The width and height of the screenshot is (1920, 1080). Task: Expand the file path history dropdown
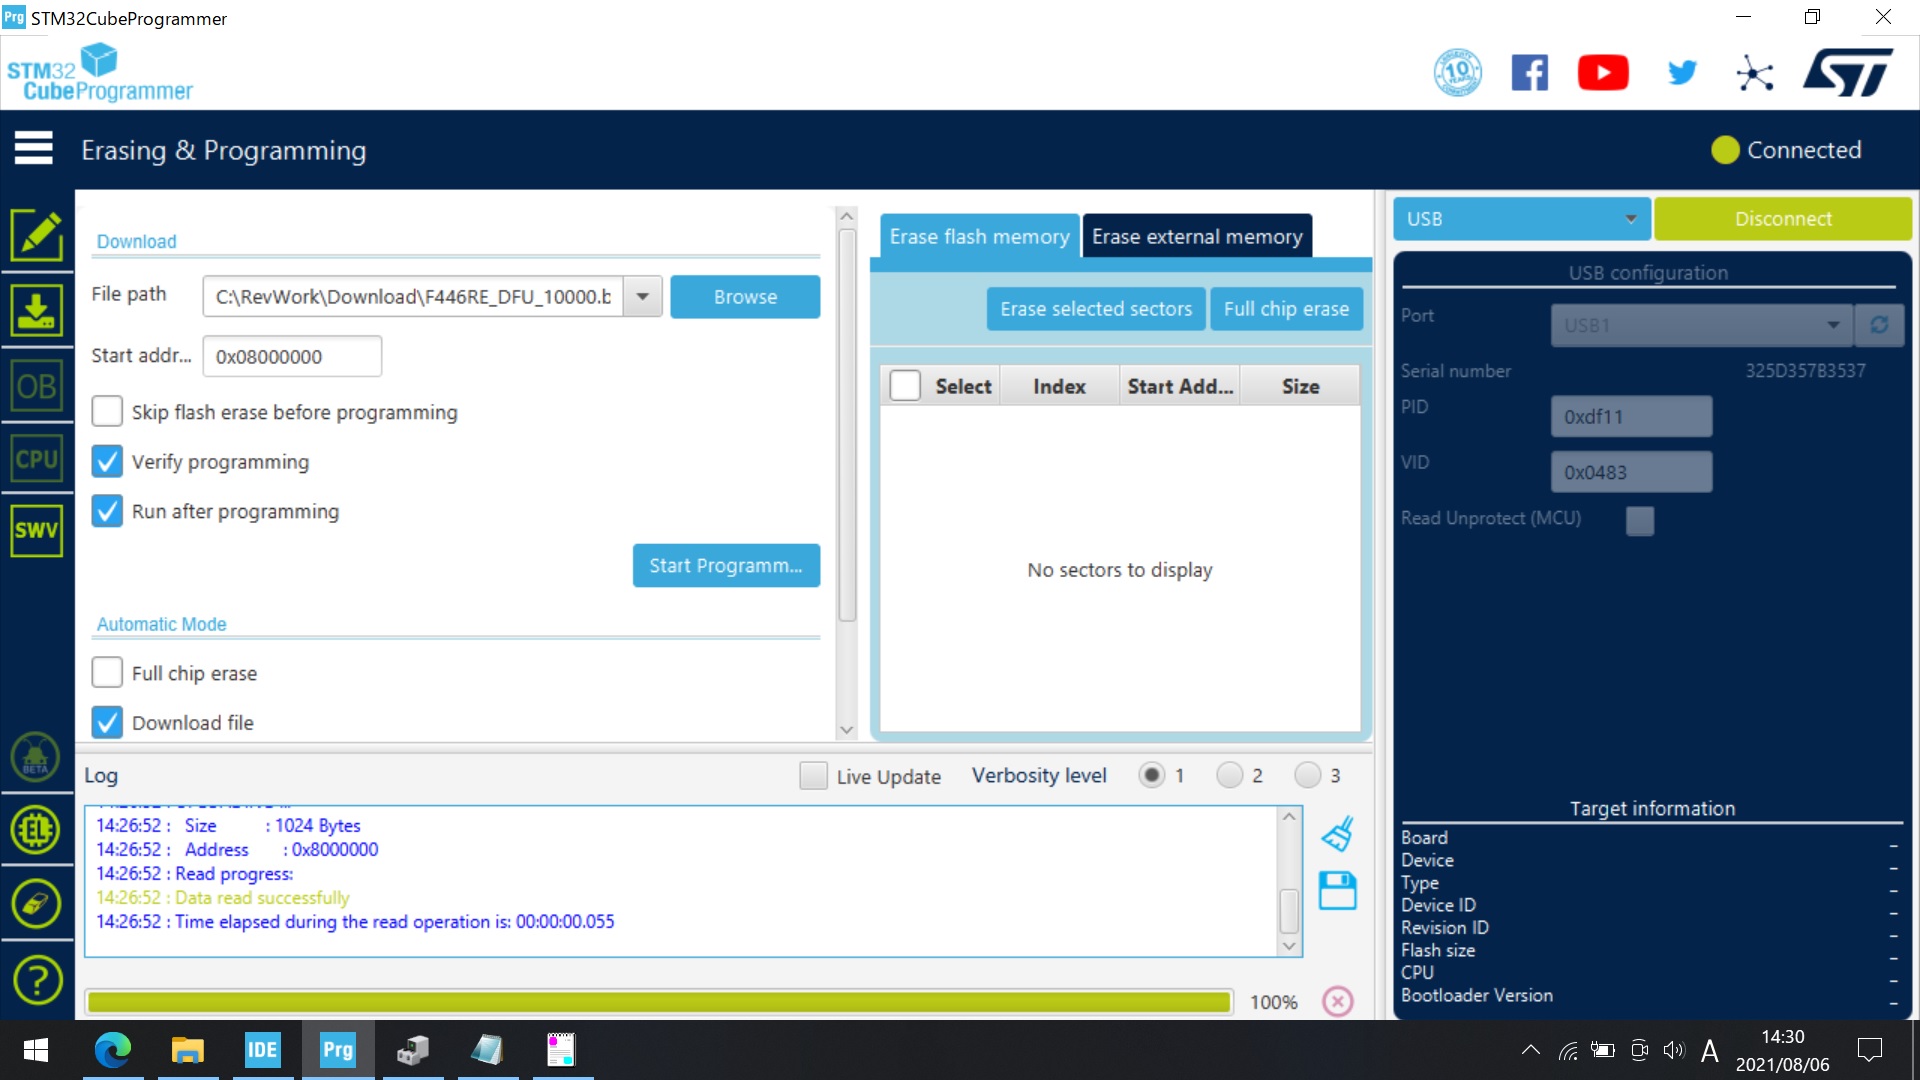[x=643, y=297]
